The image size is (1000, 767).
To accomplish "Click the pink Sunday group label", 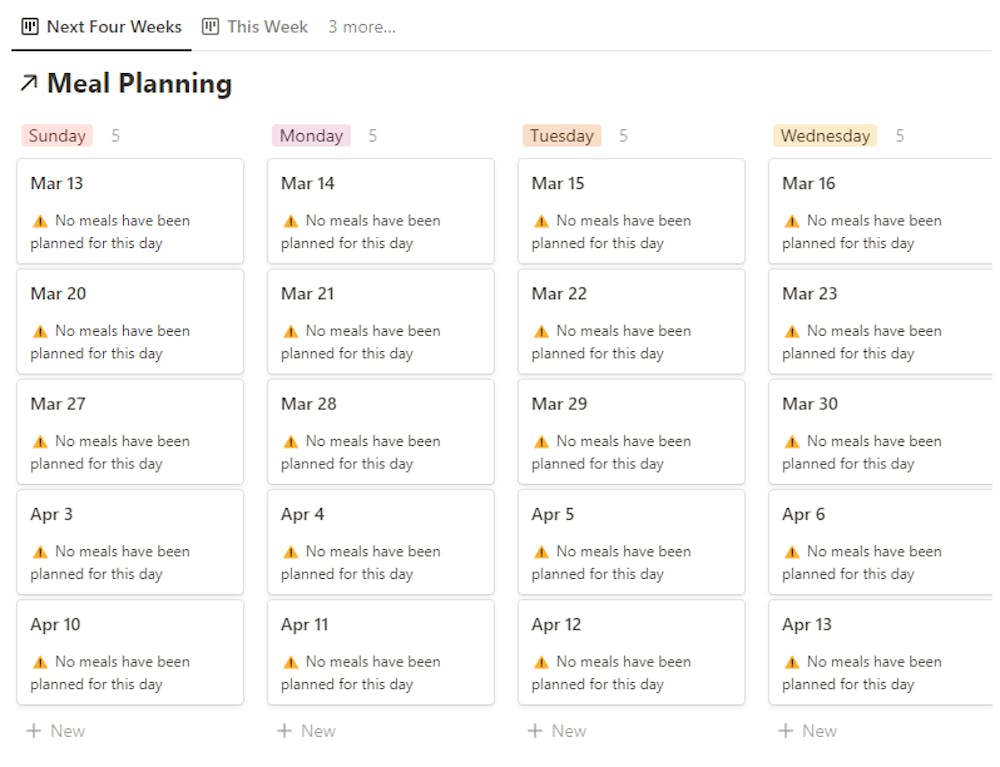I will [57, 136].
